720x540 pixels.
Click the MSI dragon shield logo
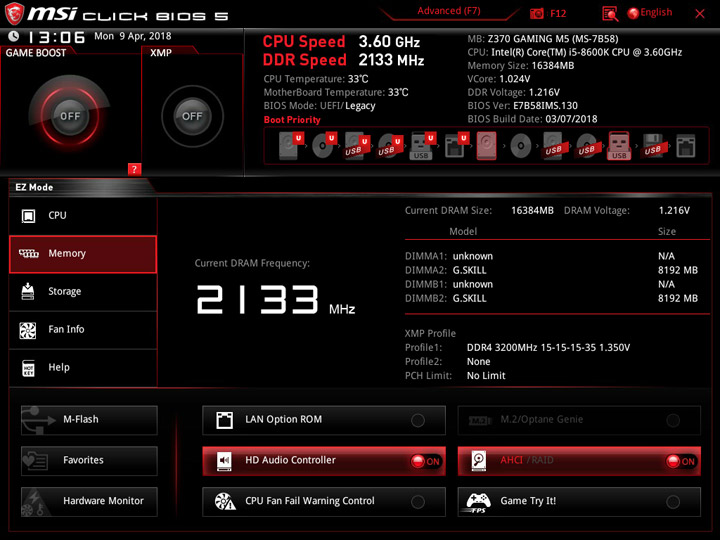pyautogui.click(x=14, y=13)
